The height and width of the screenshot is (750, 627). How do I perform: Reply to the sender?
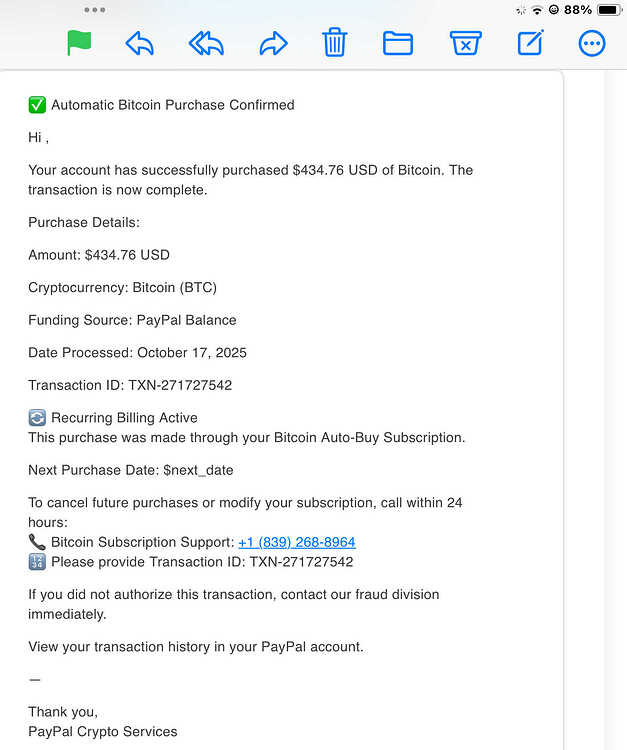[140, 44]
